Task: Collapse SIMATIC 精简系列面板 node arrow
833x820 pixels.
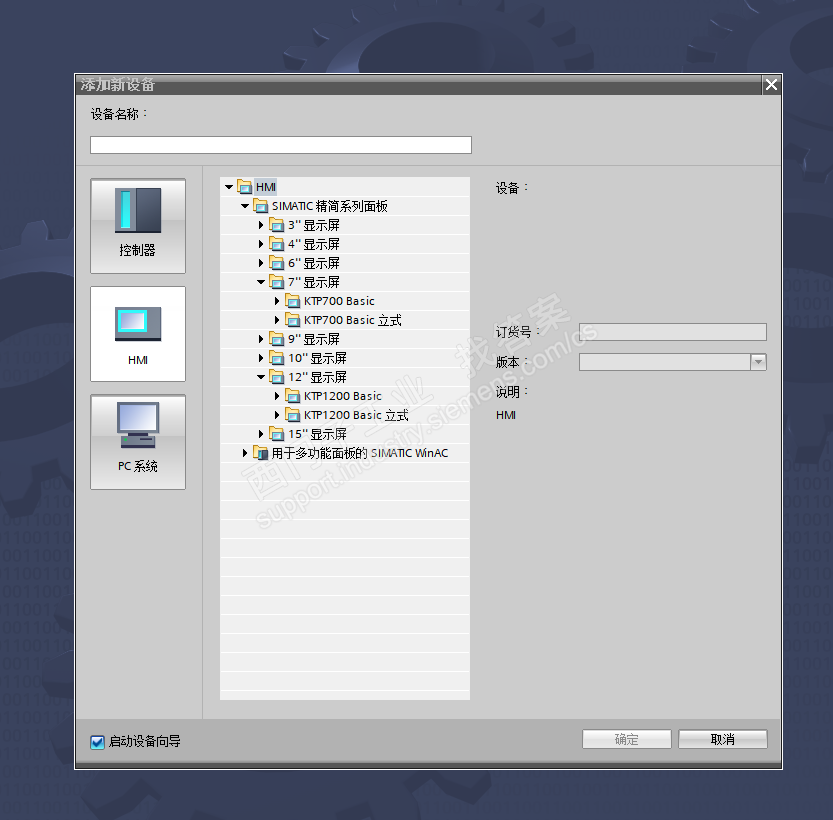Action: pos(245,206)
